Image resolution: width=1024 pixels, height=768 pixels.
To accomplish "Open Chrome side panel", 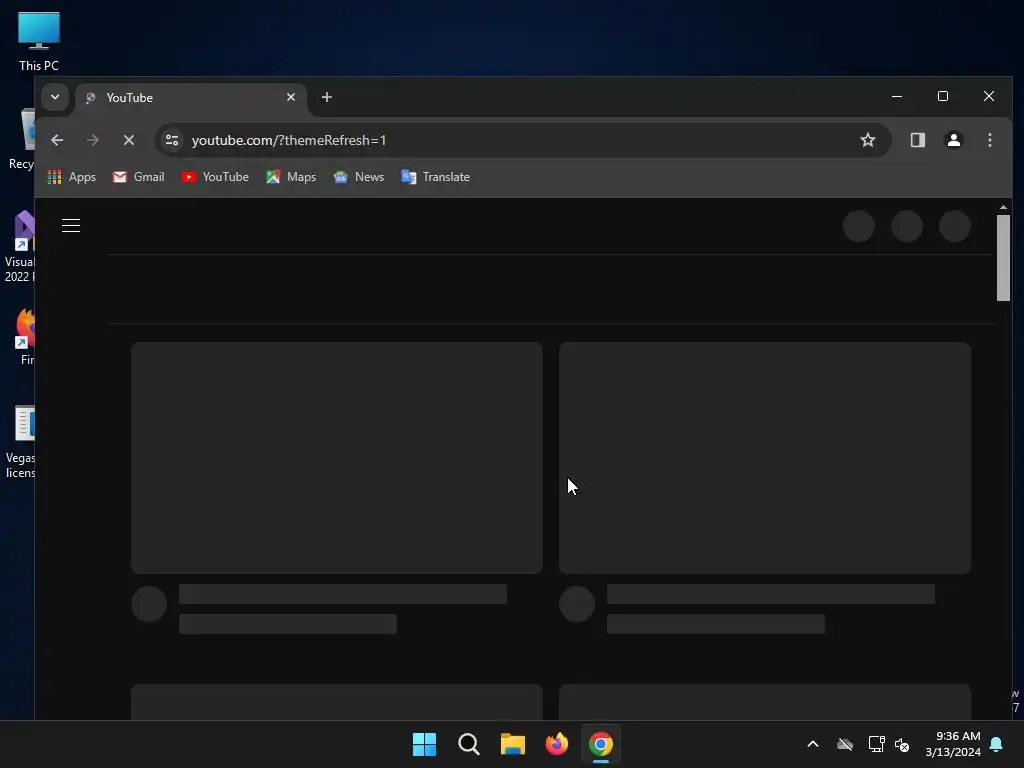I will pos(918,140).
